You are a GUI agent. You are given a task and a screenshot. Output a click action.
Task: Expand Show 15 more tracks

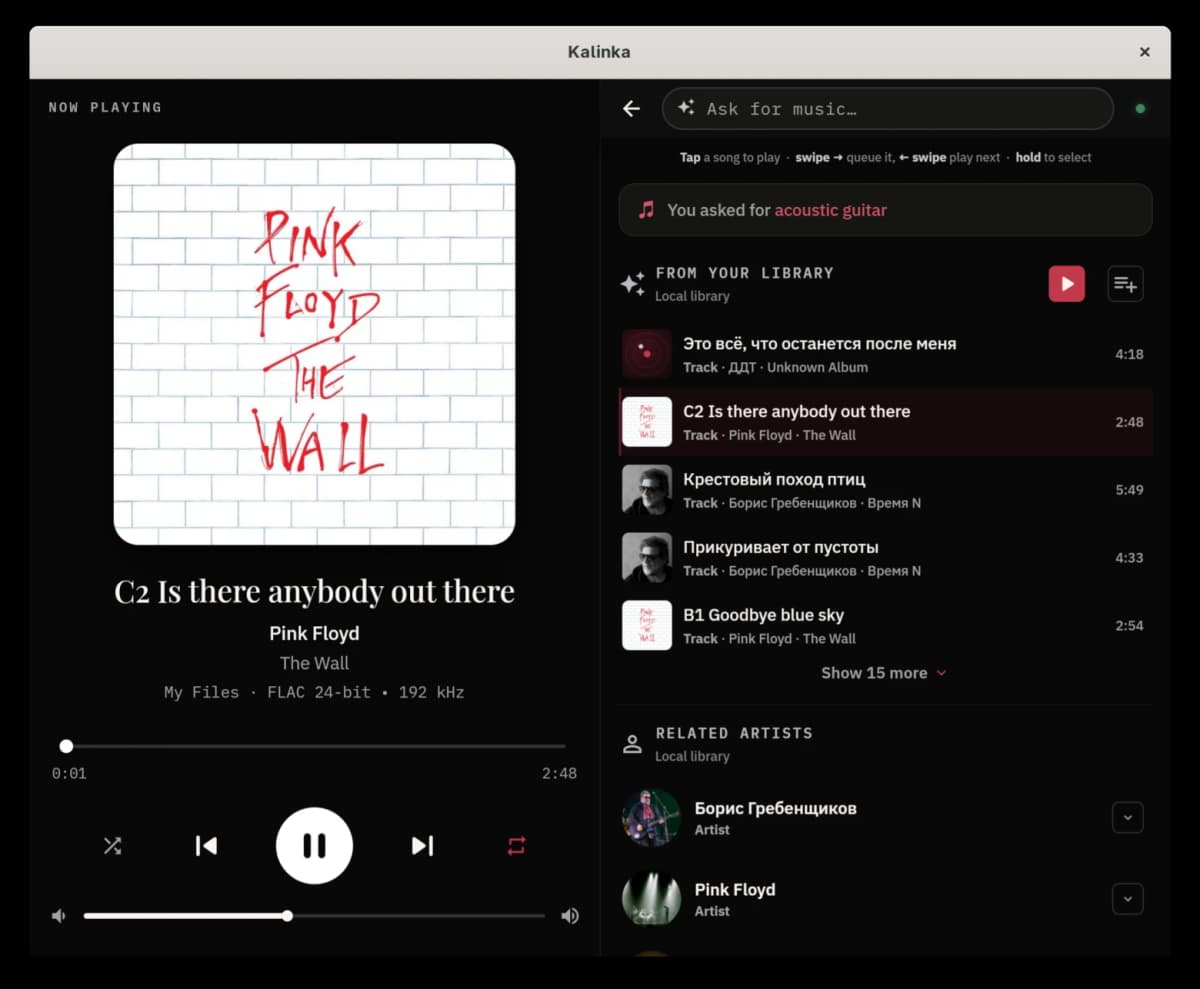tap(883, 673)
